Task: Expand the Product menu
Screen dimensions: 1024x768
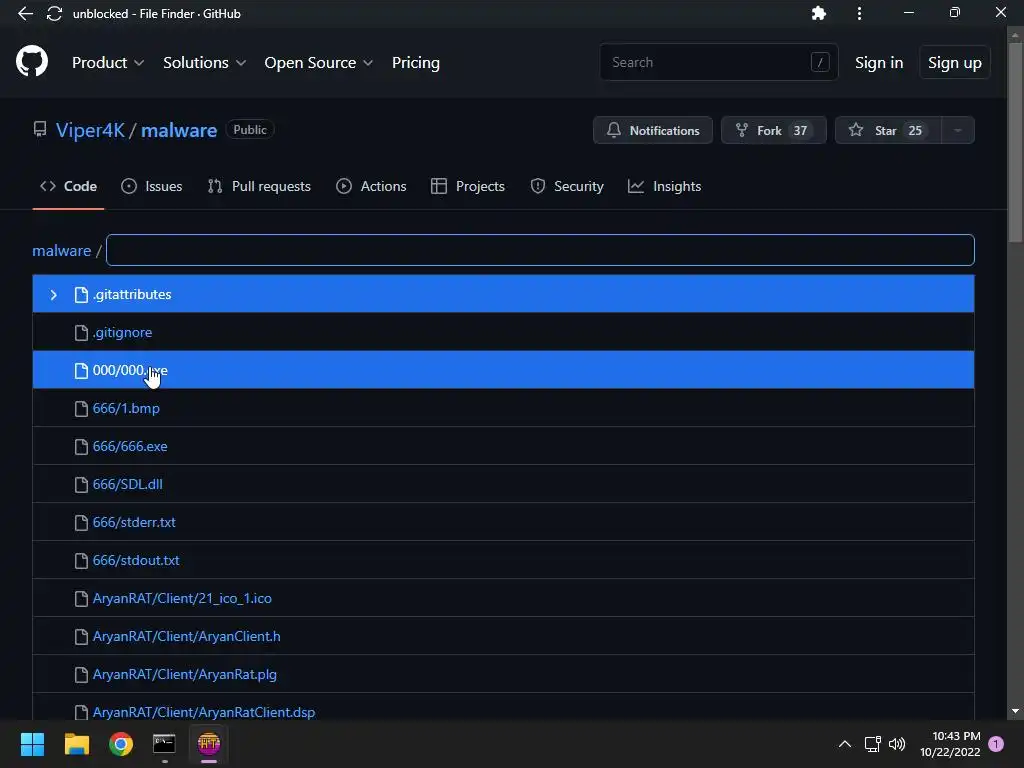Action: tap(108, 63)
